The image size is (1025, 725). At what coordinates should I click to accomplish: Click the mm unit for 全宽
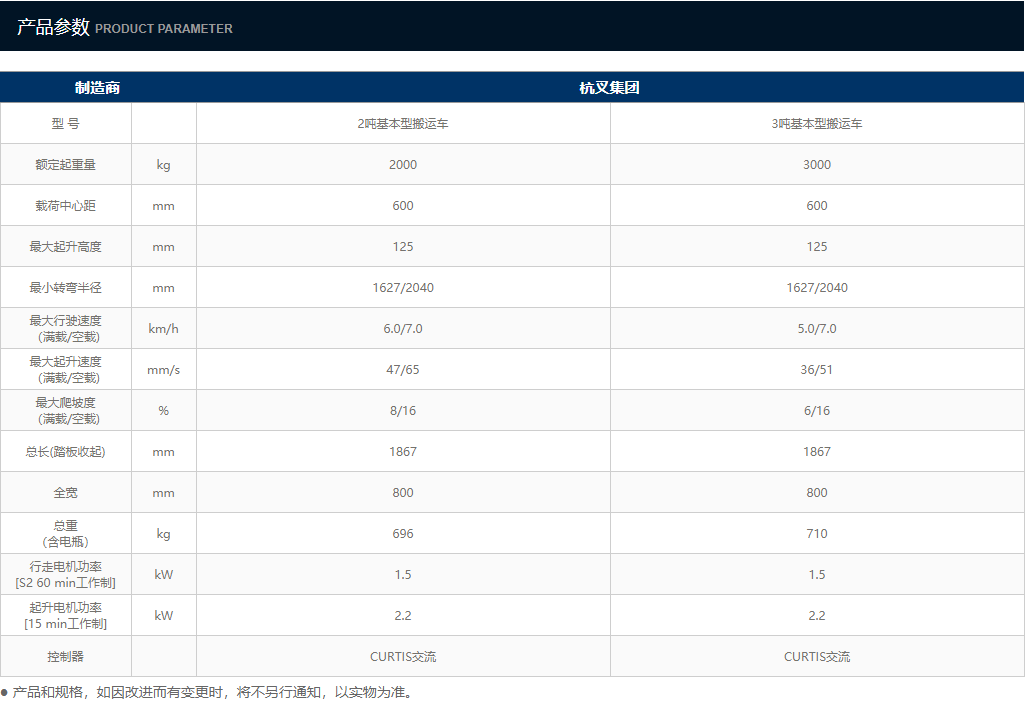(163, 494)
